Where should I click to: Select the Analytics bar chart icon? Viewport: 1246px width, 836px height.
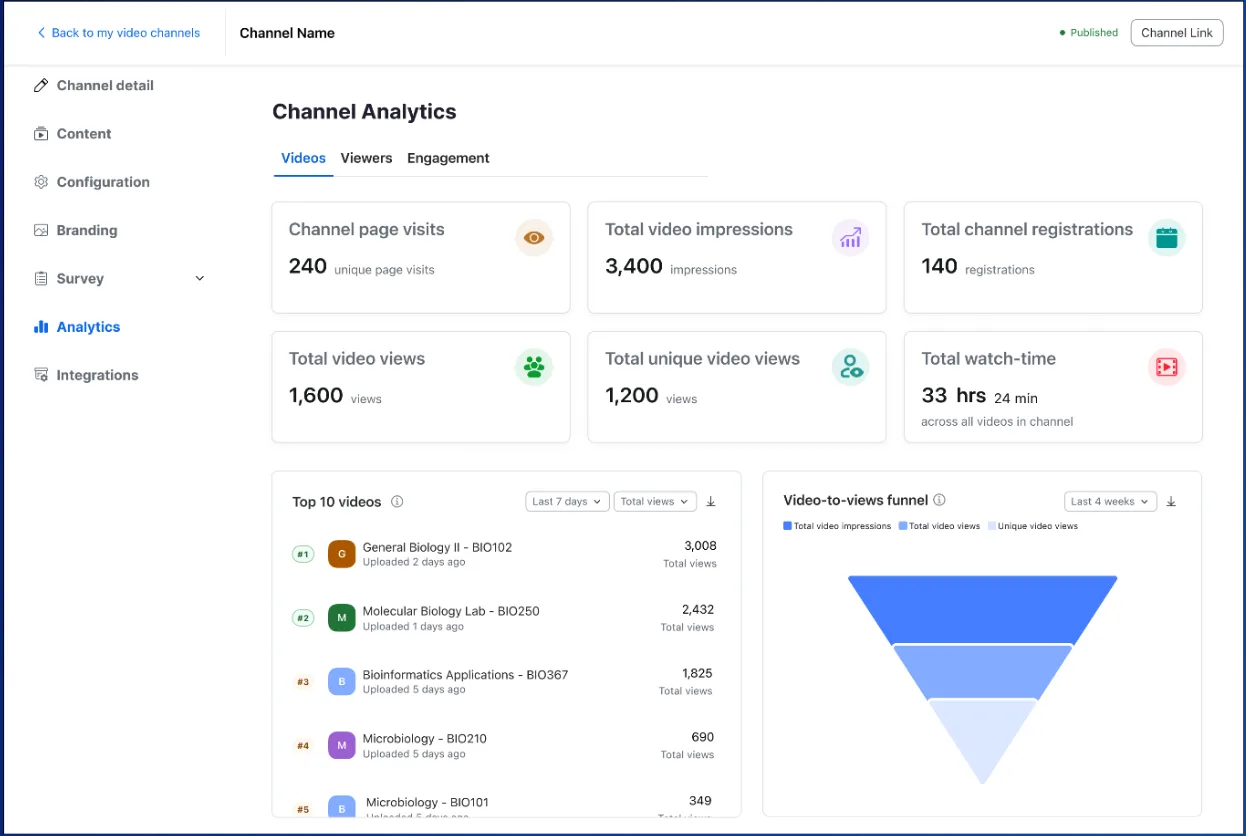41,326
